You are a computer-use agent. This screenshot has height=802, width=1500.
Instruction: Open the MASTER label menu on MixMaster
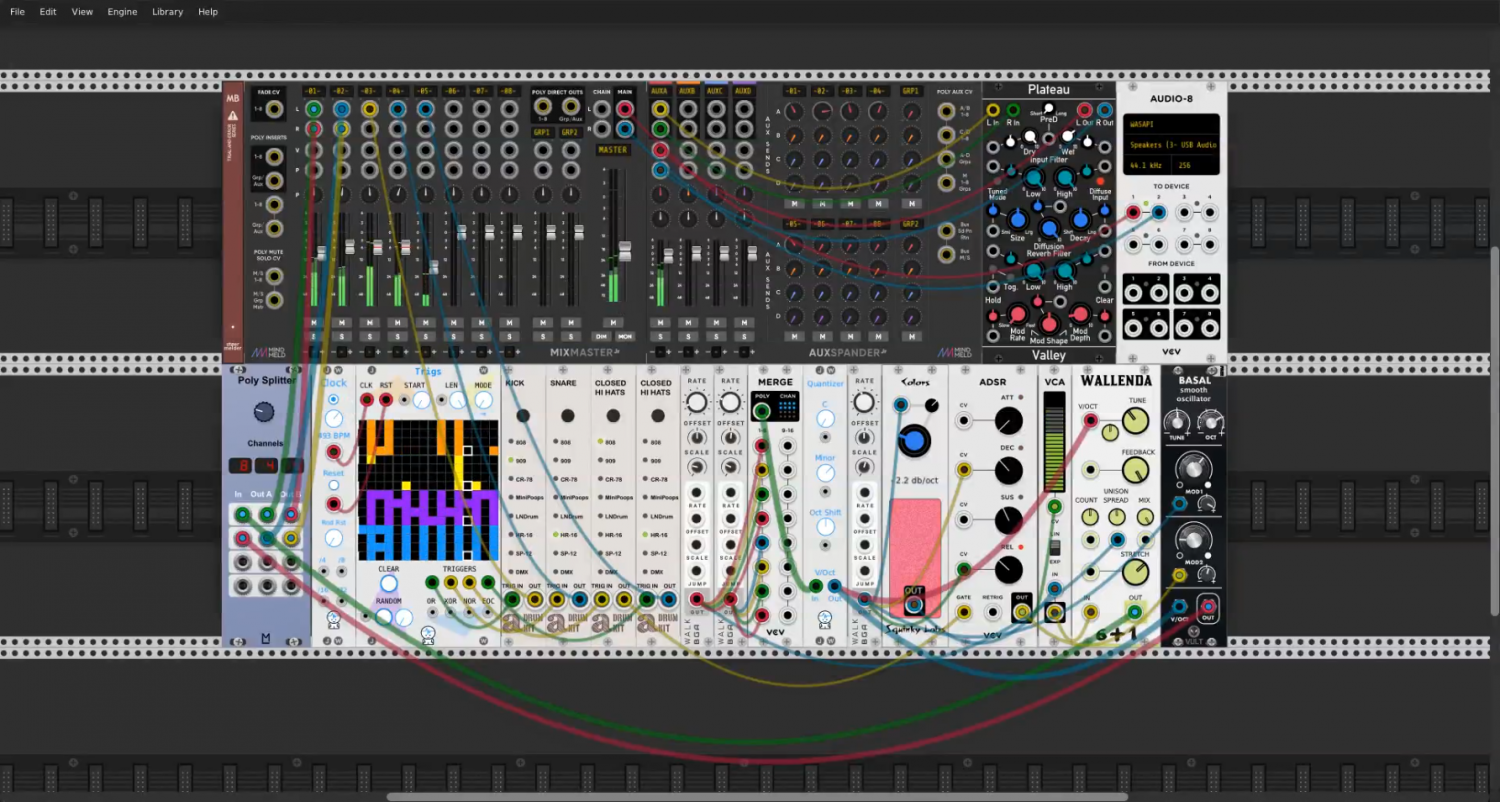click(x=613, y=150)
